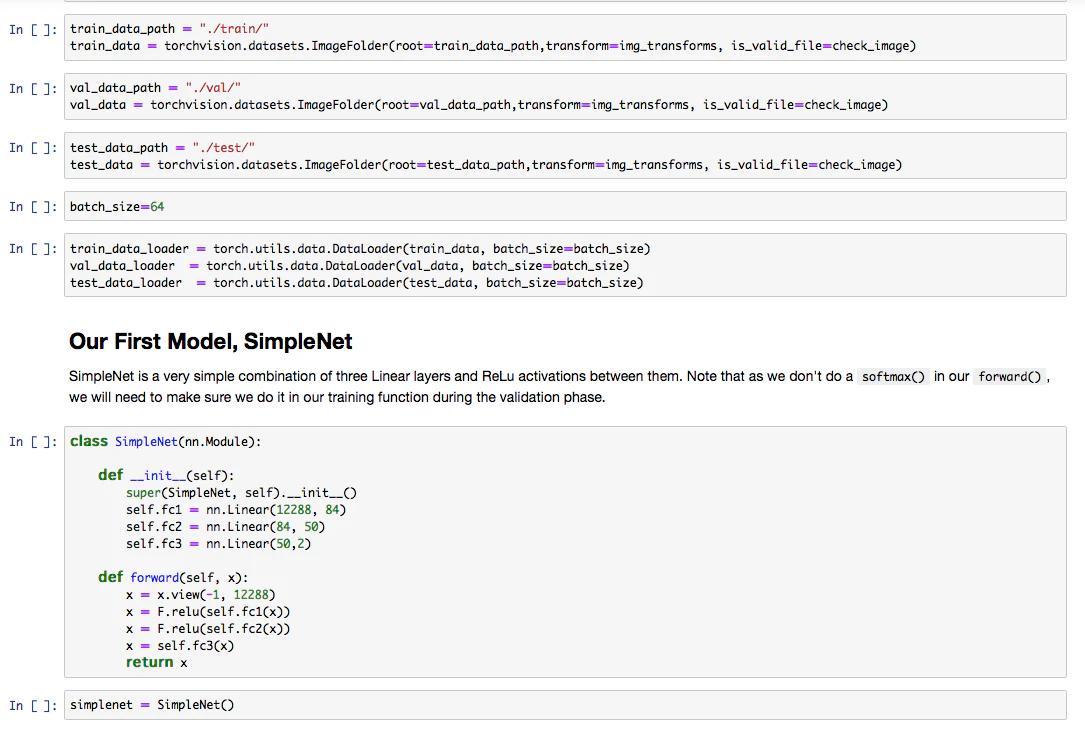
Task: Click the train_data ImageFolder assignment line
Action: click(493, 46)
